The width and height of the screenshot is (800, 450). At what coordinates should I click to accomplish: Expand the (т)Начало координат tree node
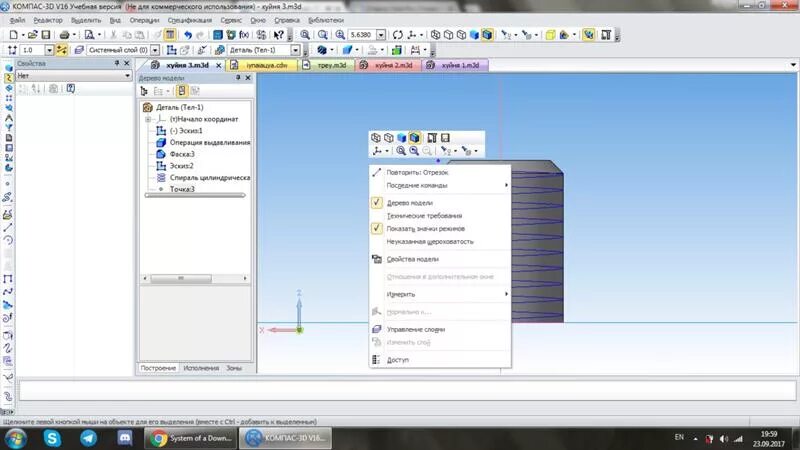click(x=148, y=119)
